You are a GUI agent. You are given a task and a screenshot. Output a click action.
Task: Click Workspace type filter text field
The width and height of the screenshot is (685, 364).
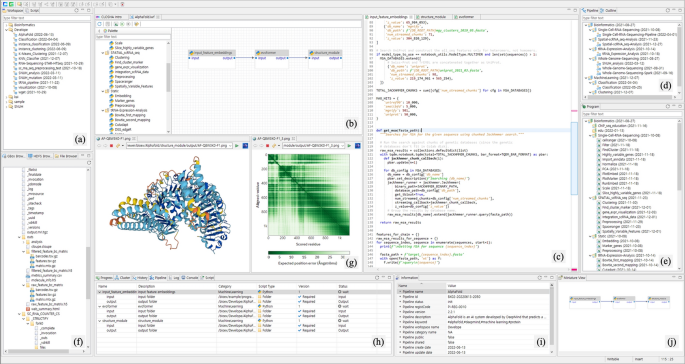click(46, 18)
